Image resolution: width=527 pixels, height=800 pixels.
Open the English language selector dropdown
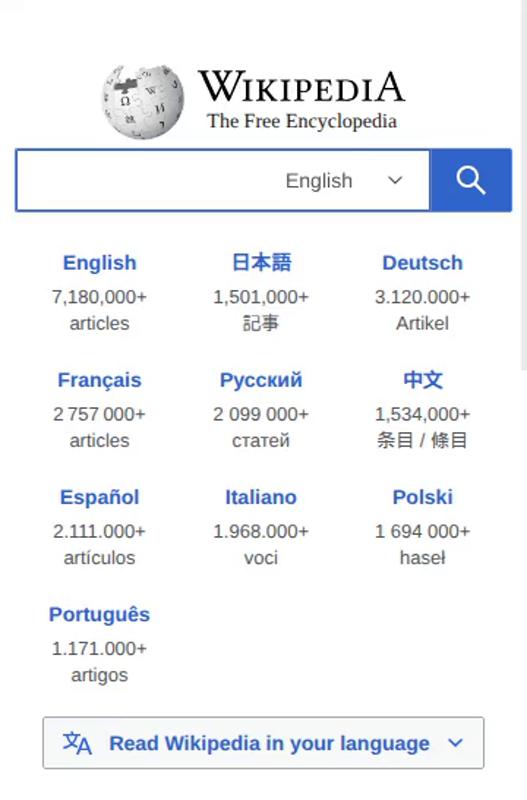point(344,181)
